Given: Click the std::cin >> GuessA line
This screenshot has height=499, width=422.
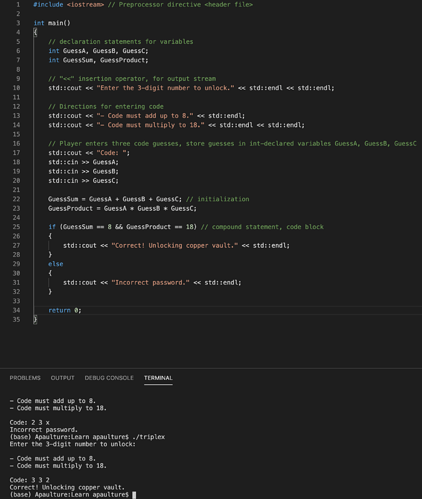Looking at the screenshot, I should [83, 162].
